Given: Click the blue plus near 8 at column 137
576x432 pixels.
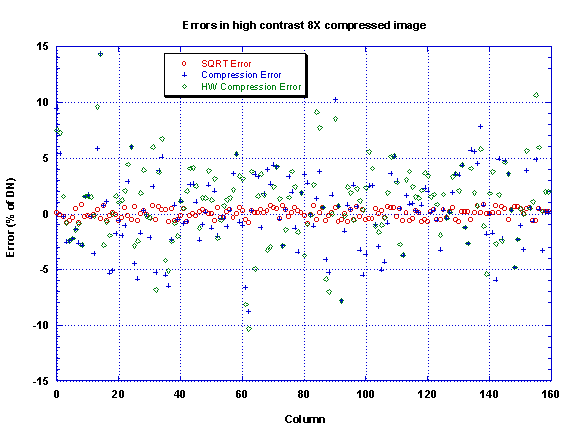Looking at the screenshot, I should [480, 127].
